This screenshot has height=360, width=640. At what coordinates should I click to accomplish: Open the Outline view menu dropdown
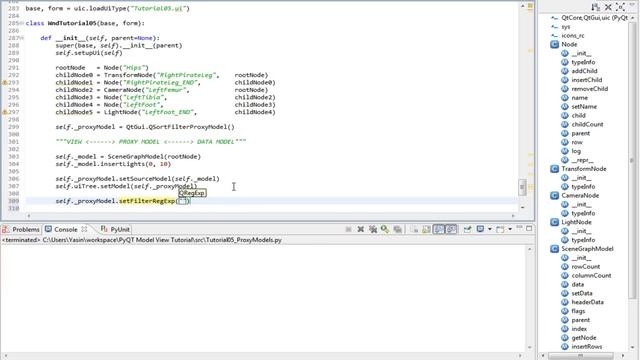pos(632,4)
